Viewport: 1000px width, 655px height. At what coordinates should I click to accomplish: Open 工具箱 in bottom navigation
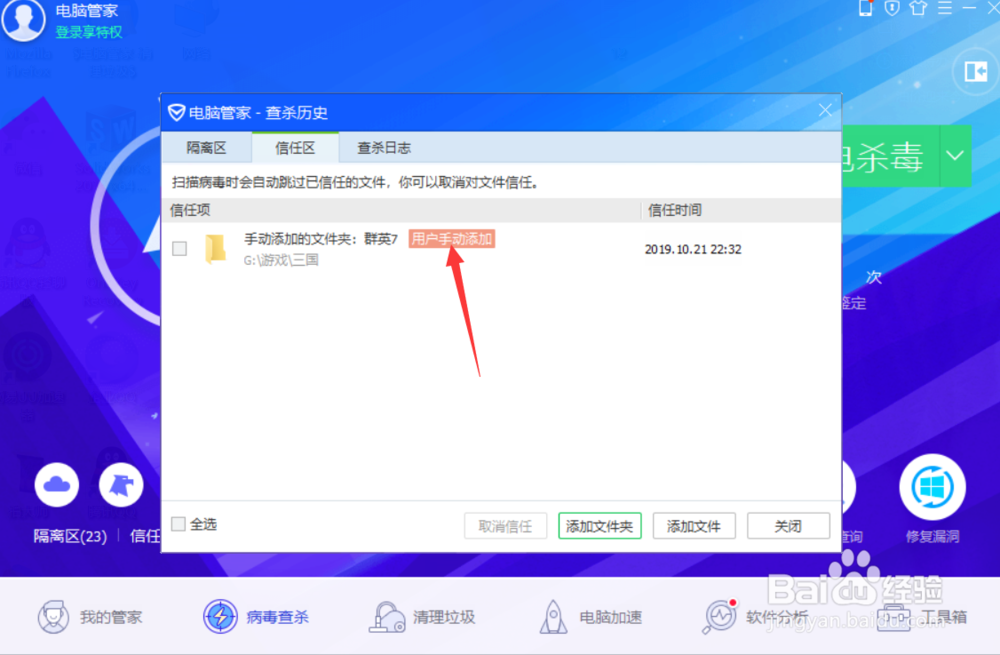pyautogui.click(x=922, y=617)
